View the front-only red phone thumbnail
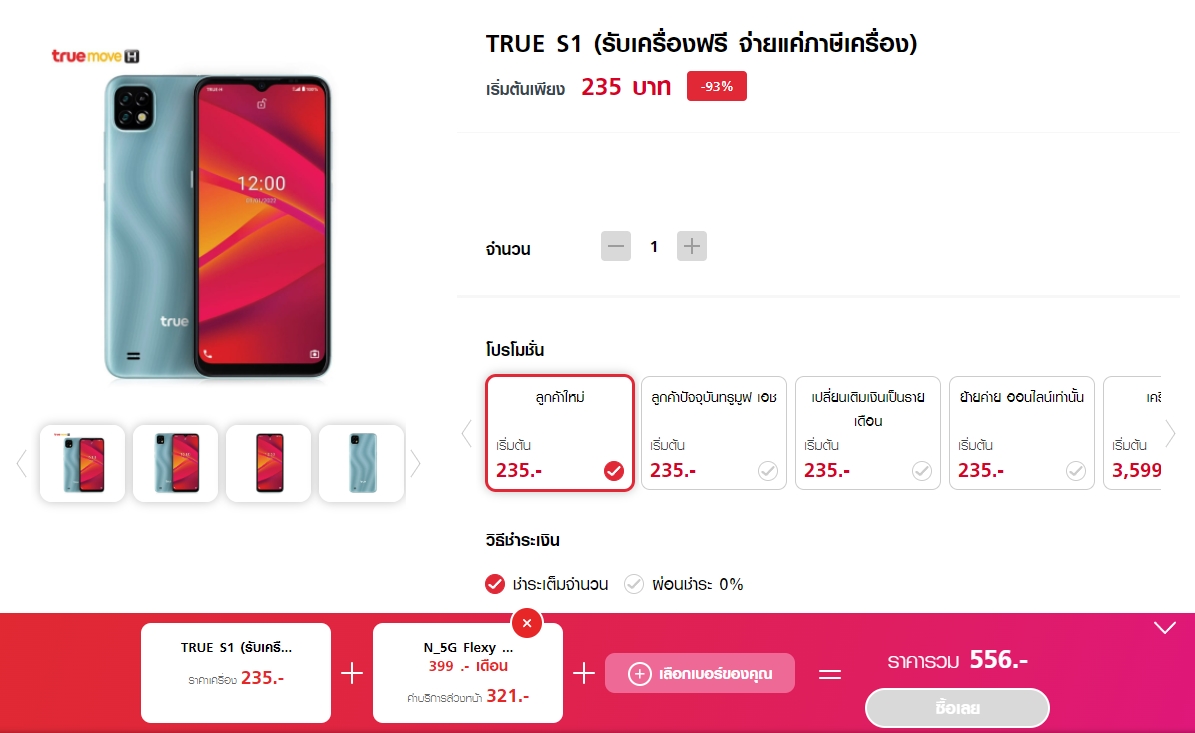Viewport: 1195px width, 733px height. [x=268, y=463]
